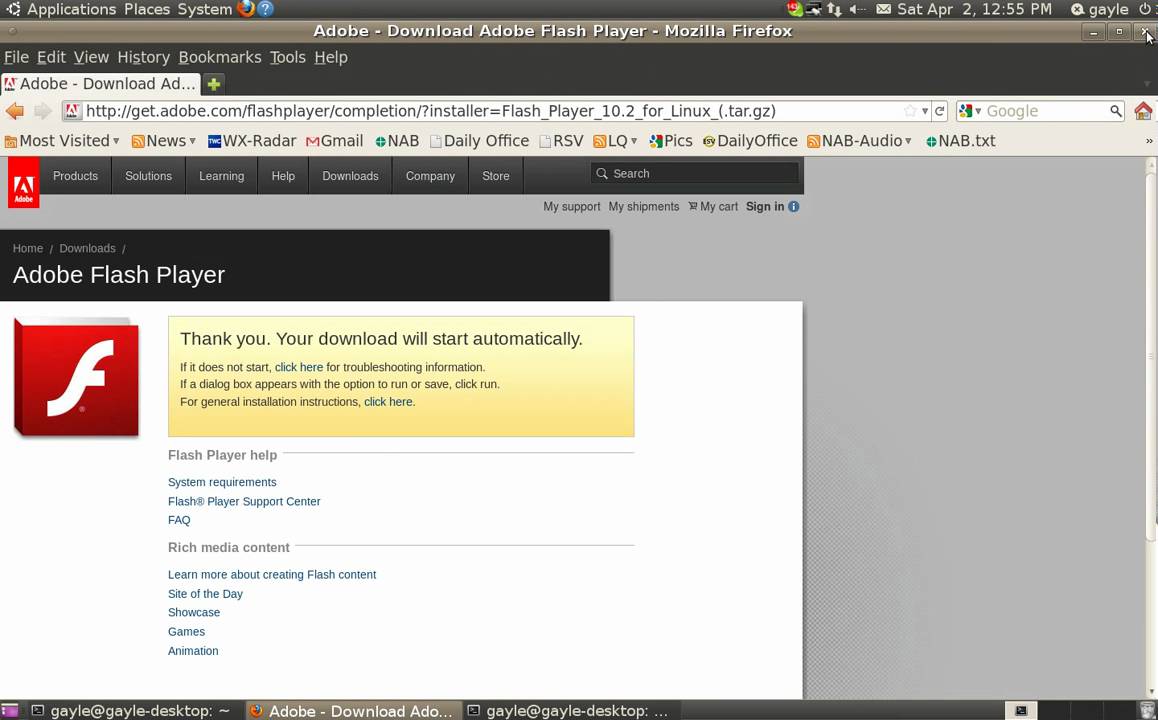The height and width of the screenshot is (720, 1158).
Task: Click the clock in the top panel
Action: (974, 9)
